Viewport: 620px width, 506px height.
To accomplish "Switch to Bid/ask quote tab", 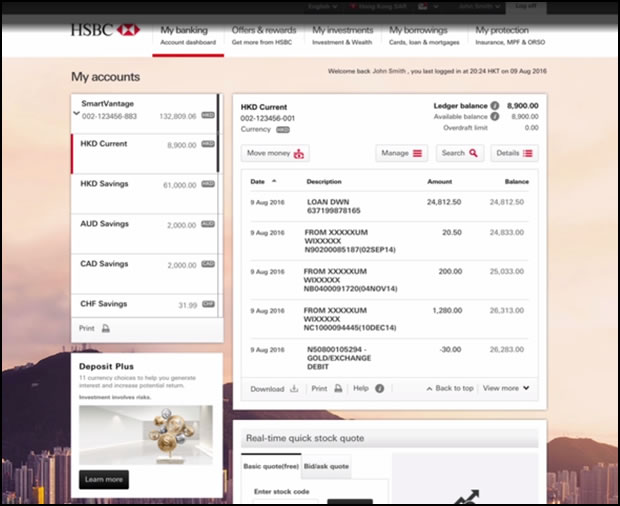I will (x=326, y=466).
